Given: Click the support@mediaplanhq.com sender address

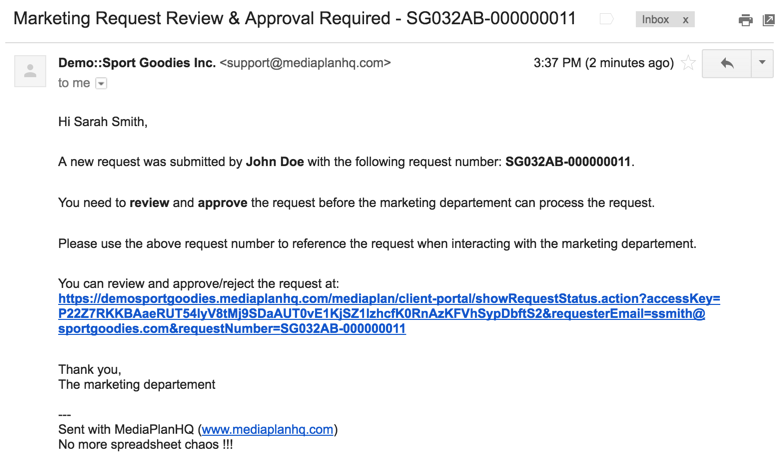Looking at the screenshot, I should [305, 63].
